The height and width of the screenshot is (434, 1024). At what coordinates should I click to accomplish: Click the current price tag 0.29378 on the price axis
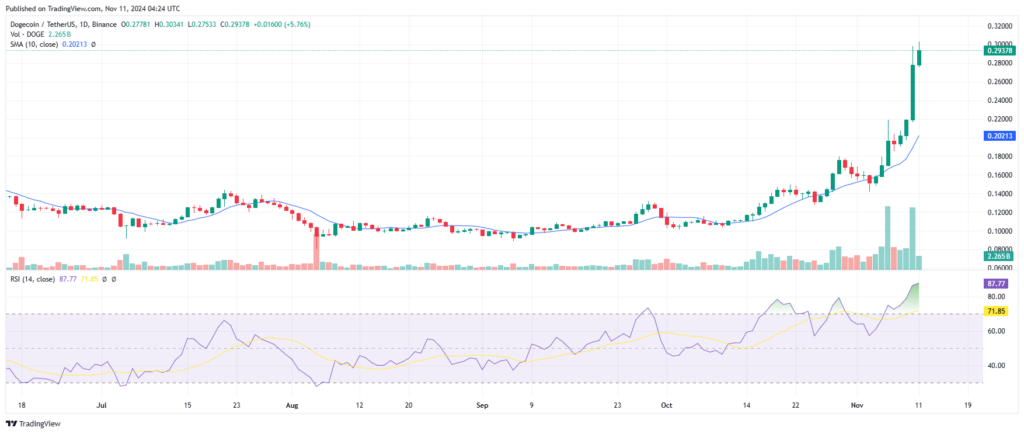coord(994,51)
